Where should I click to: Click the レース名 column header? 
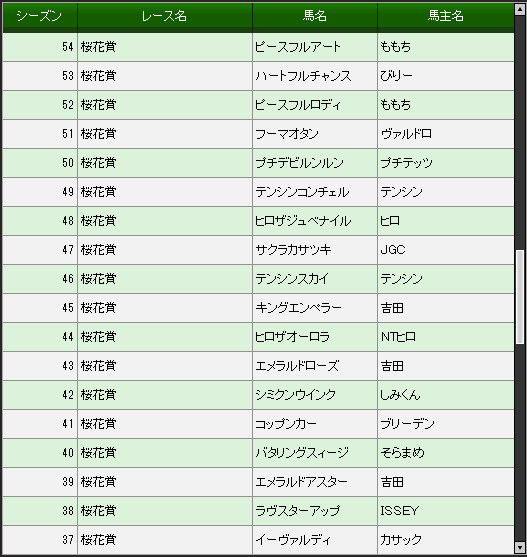pyautogui.click(x=164, y=16)
